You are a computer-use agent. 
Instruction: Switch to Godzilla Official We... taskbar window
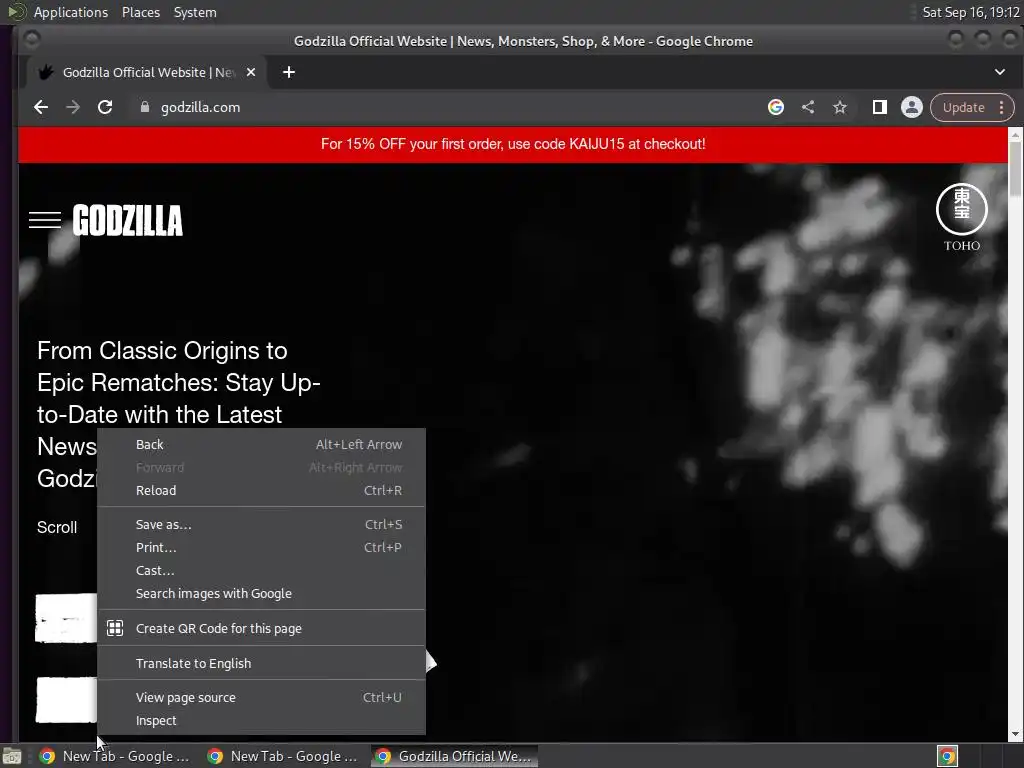click(x=455, y=756)
